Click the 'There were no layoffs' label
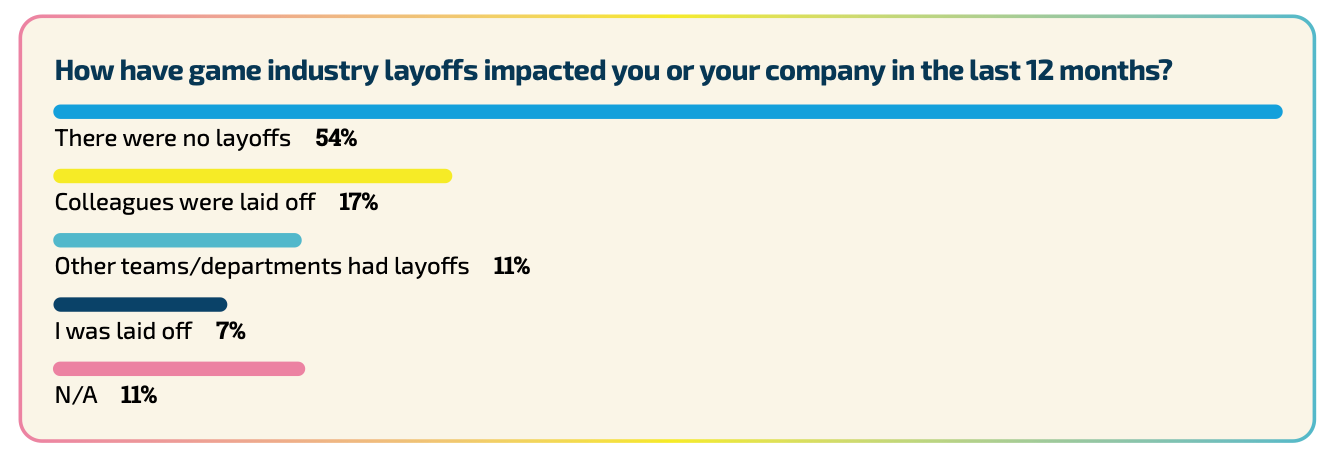Viewport: 1340px width, 456px height. 172,139
